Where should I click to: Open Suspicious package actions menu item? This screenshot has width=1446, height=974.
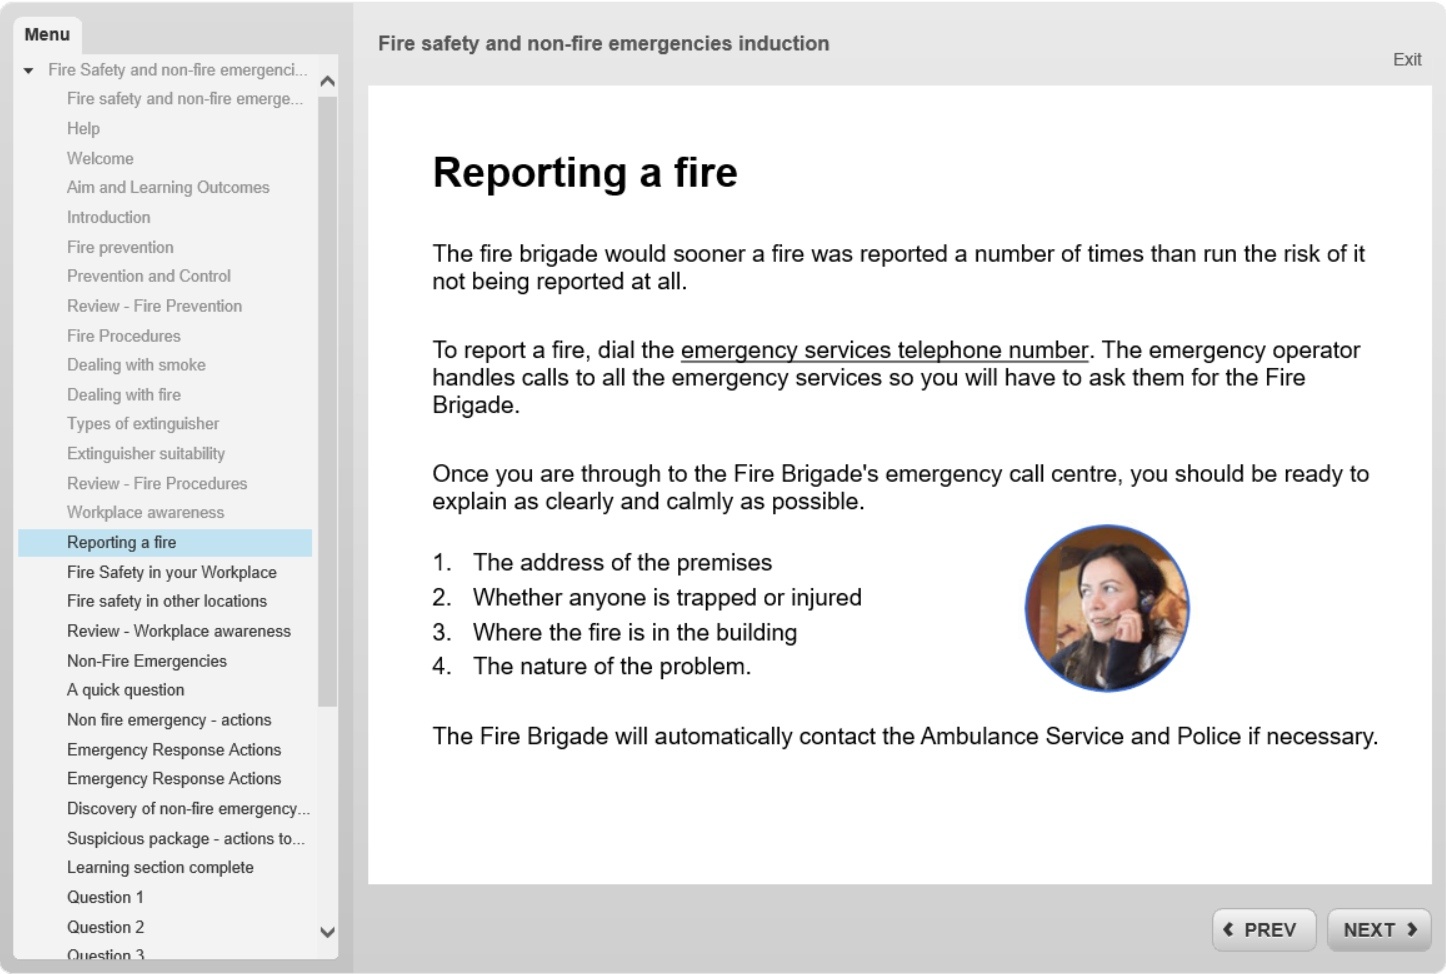click(x=185, y=838)
